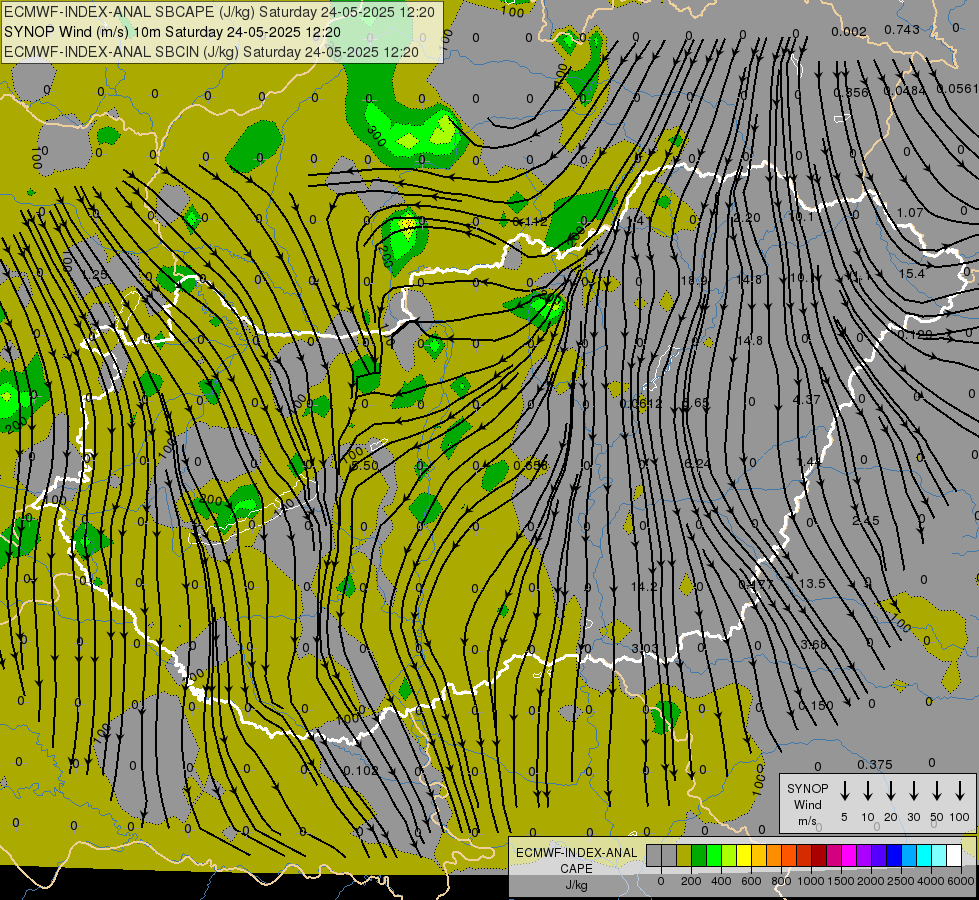Click the 1.25 value on the map
This screenshot has width=979, height=900.
94,275
